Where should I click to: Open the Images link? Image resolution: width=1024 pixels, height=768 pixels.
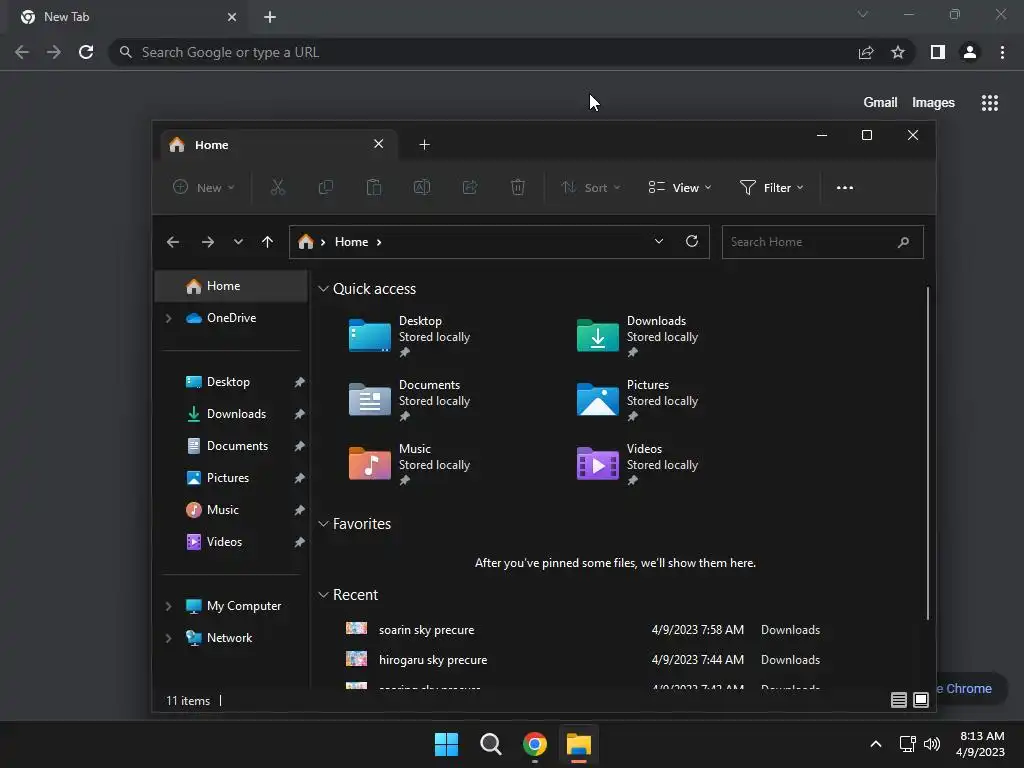(x=933, y=103)
